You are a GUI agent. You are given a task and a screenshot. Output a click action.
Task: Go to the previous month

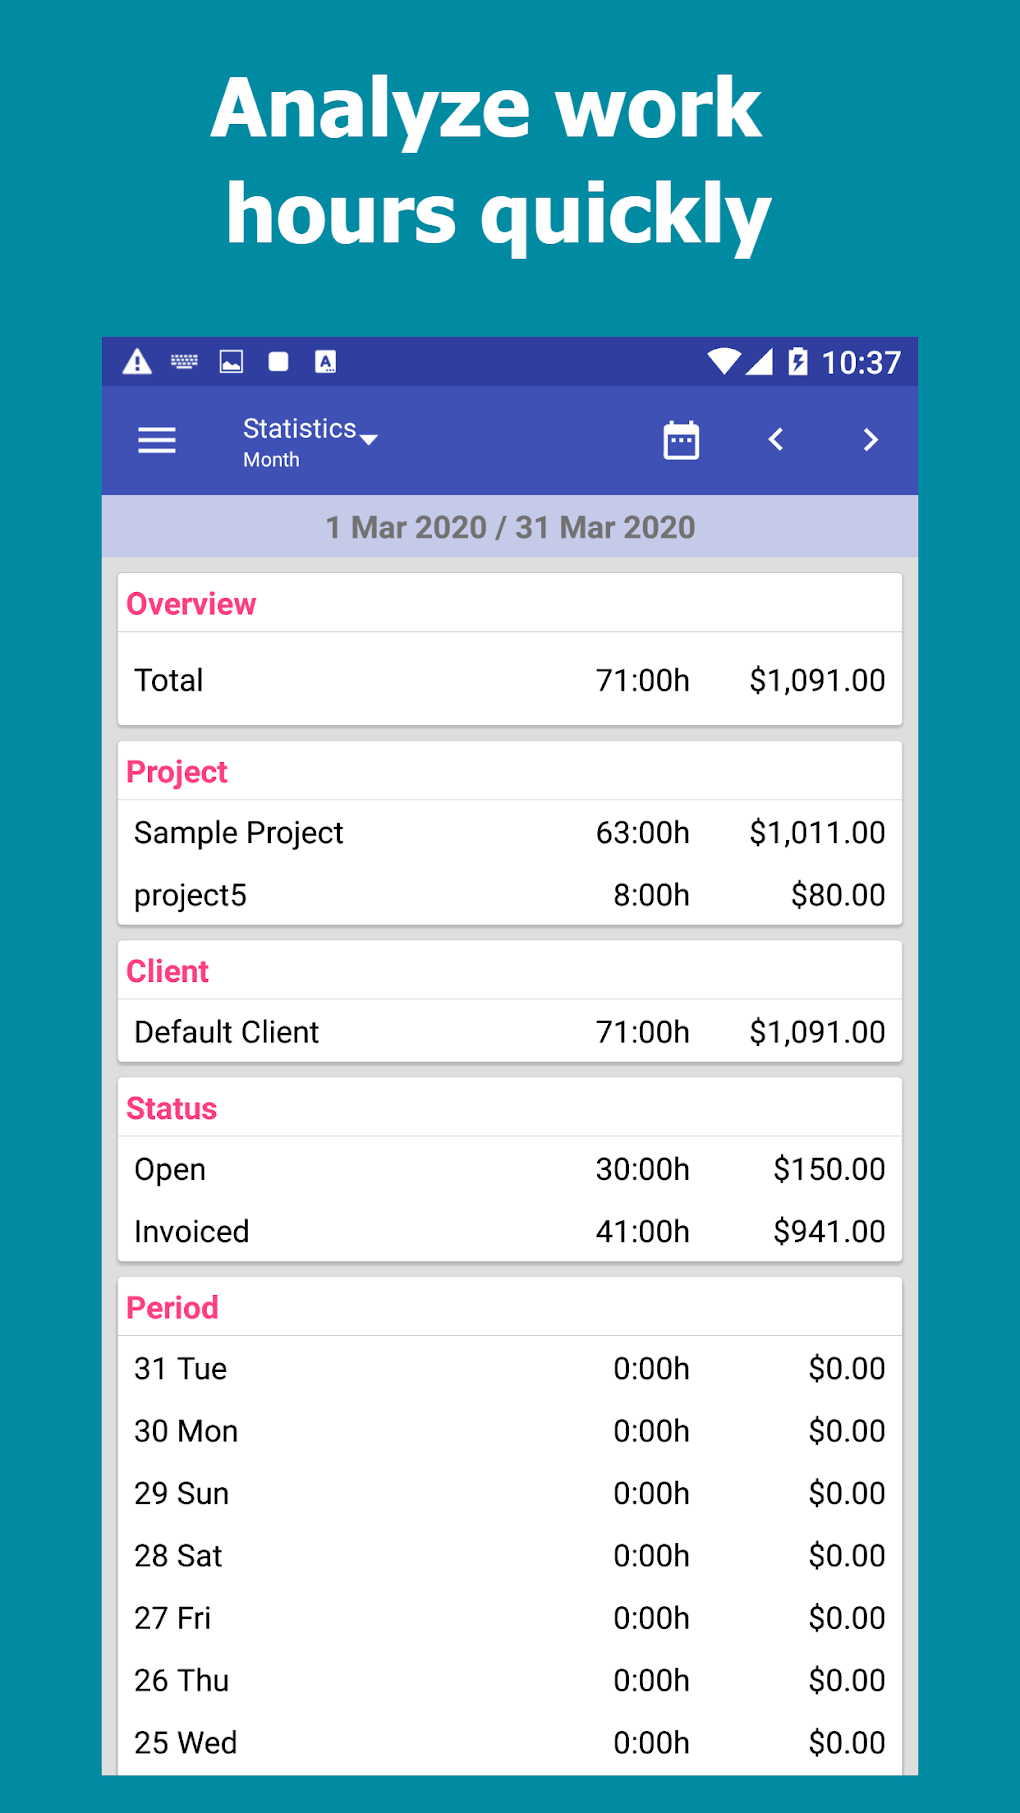click(776, 440)
